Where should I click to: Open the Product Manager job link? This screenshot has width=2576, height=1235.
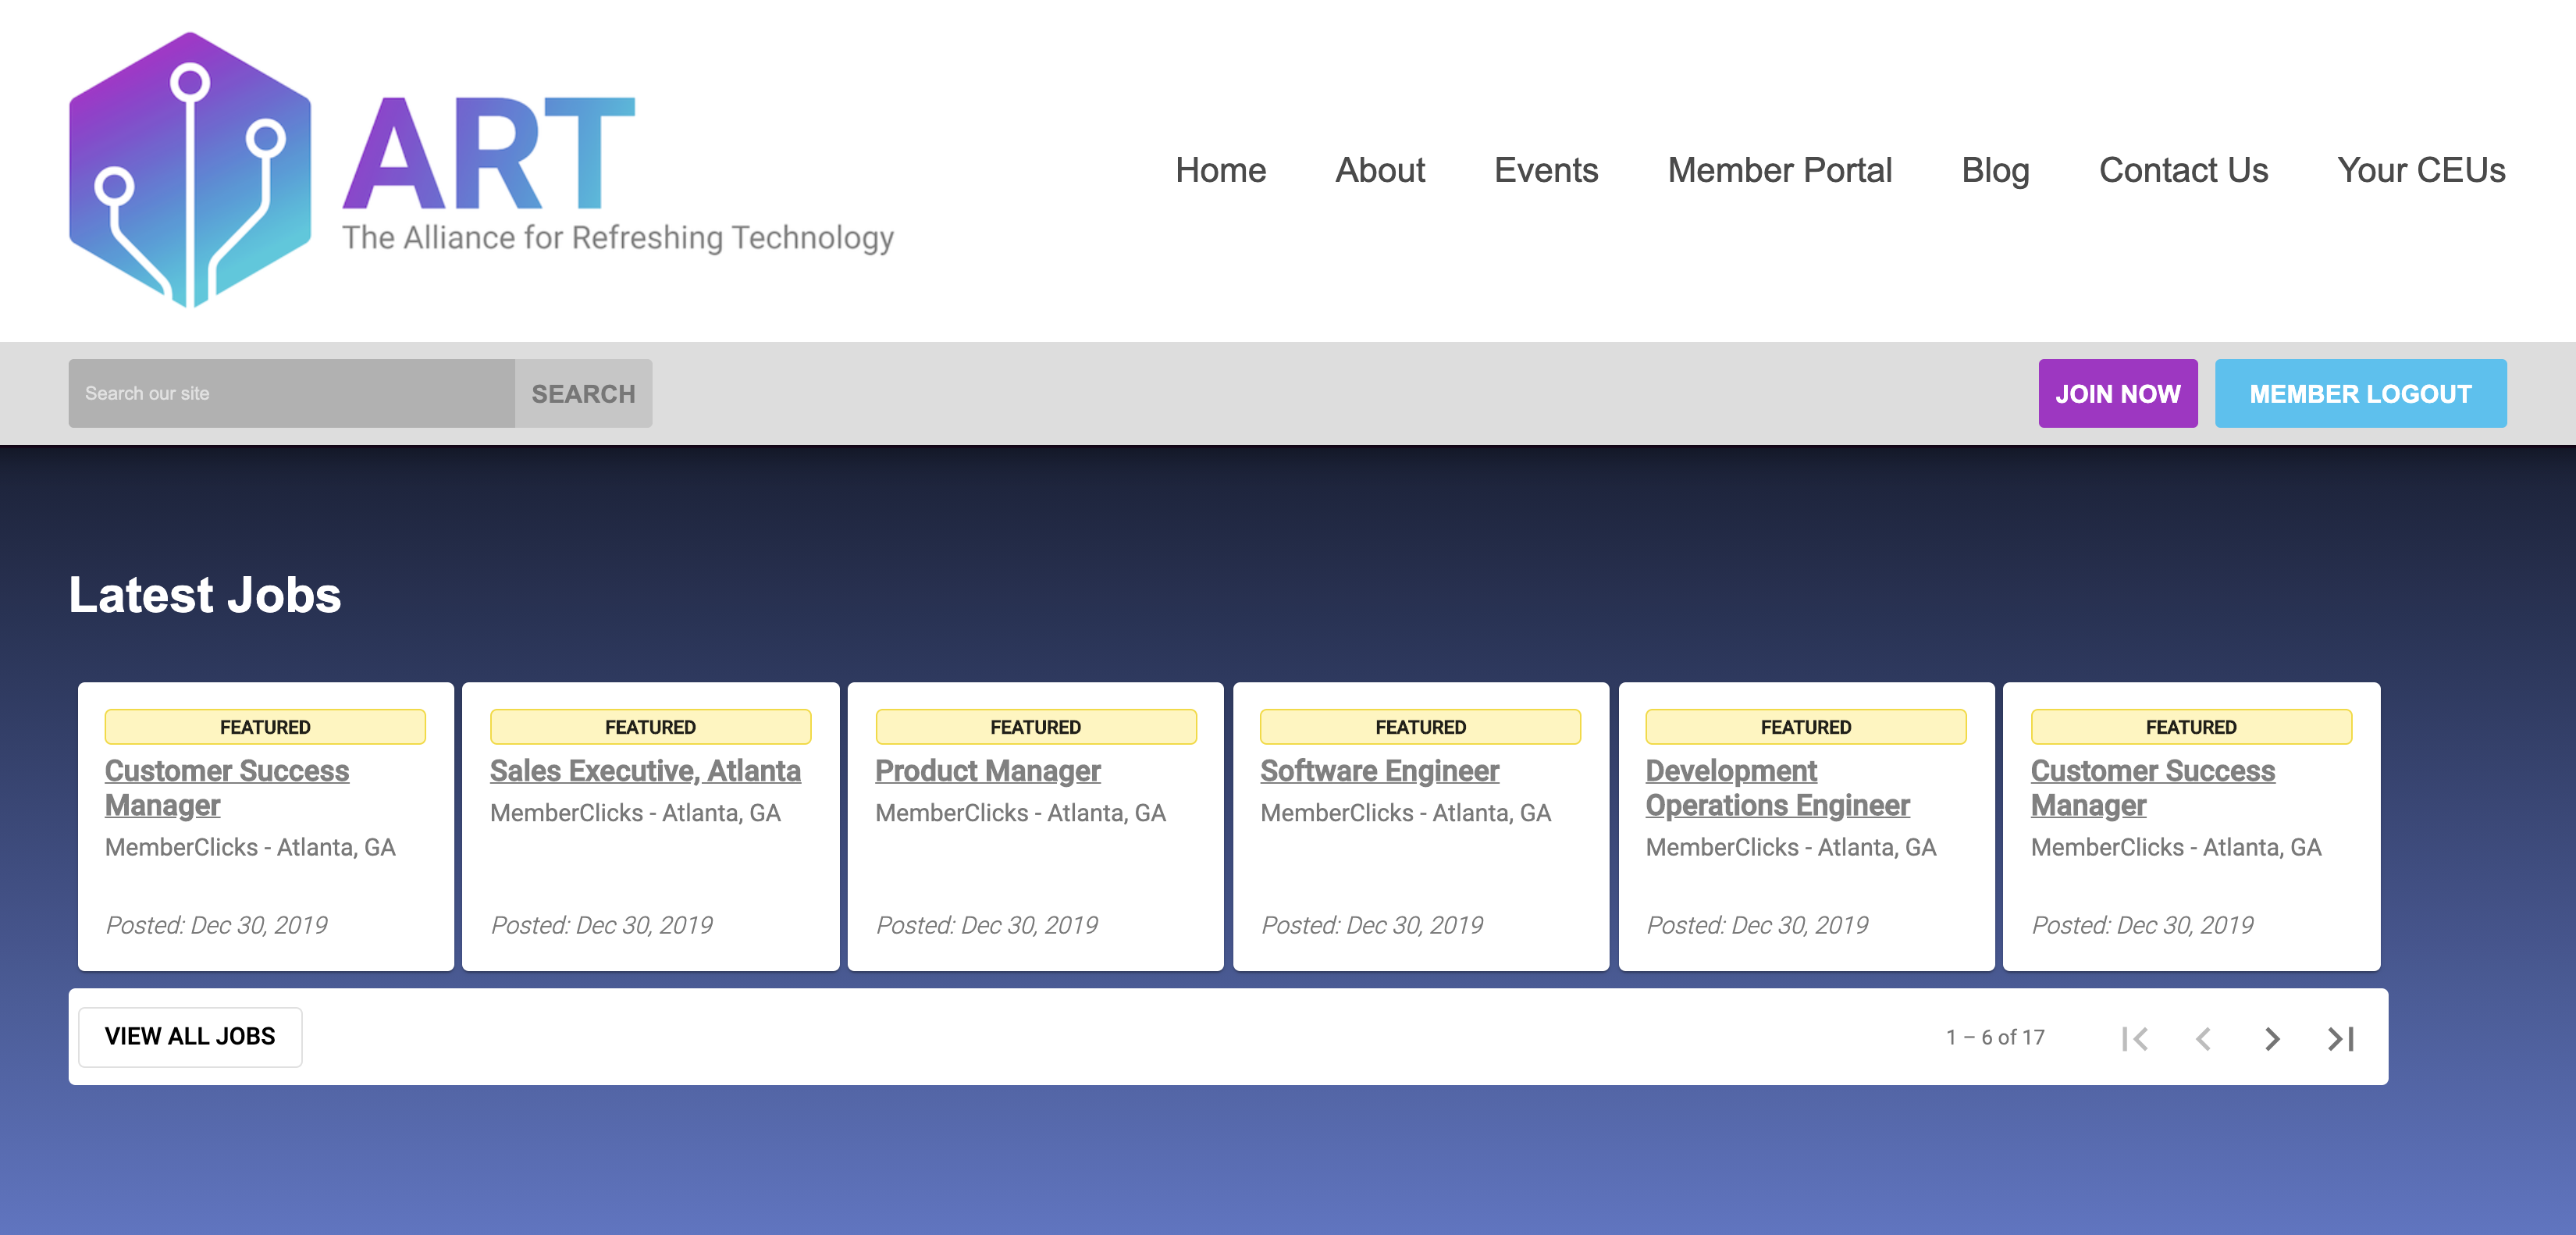pyautogui.click(x=988, y=771)
